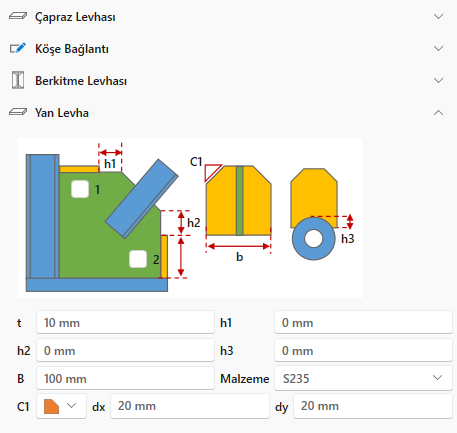Click the dx field showing 20 mm
Image resolution: width=457 pixels, height=433 pixels.
[x=190, y=406]
